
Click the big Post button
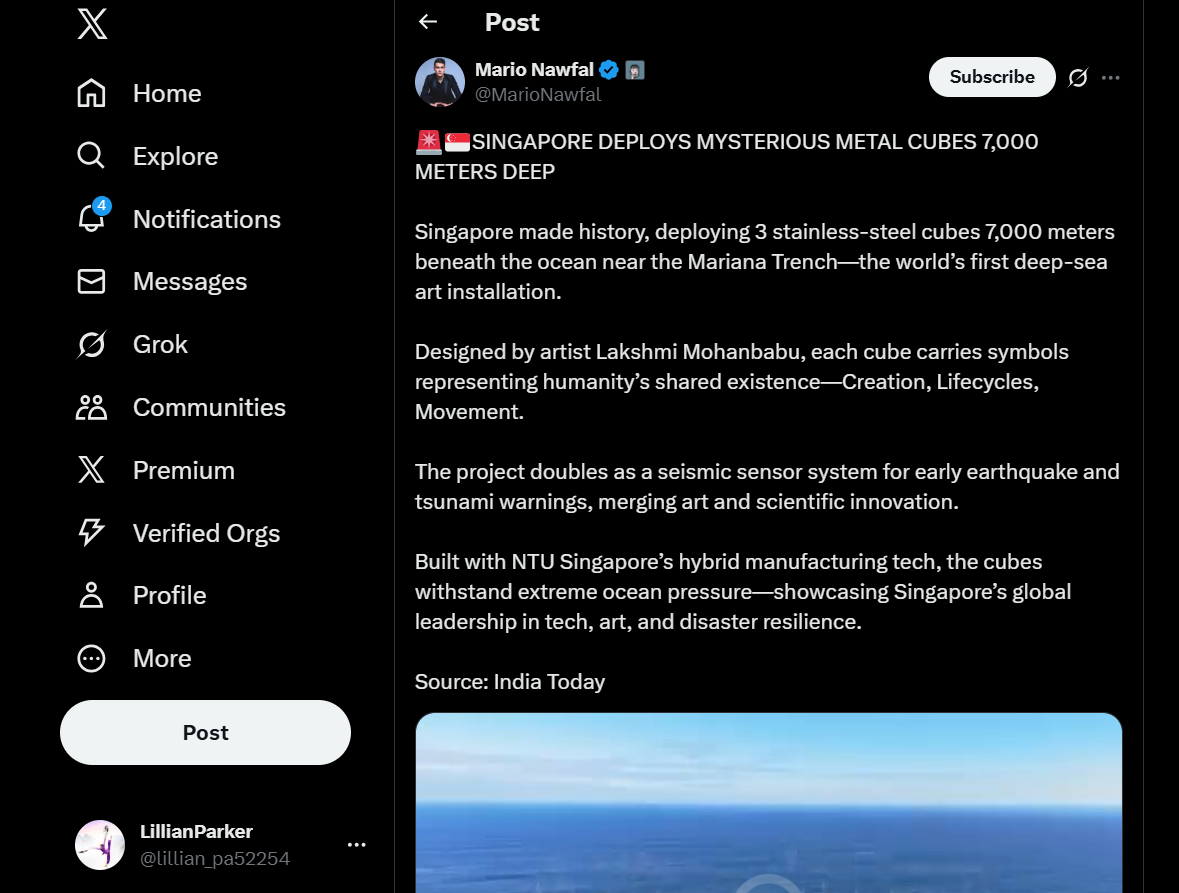click(205, 732)
